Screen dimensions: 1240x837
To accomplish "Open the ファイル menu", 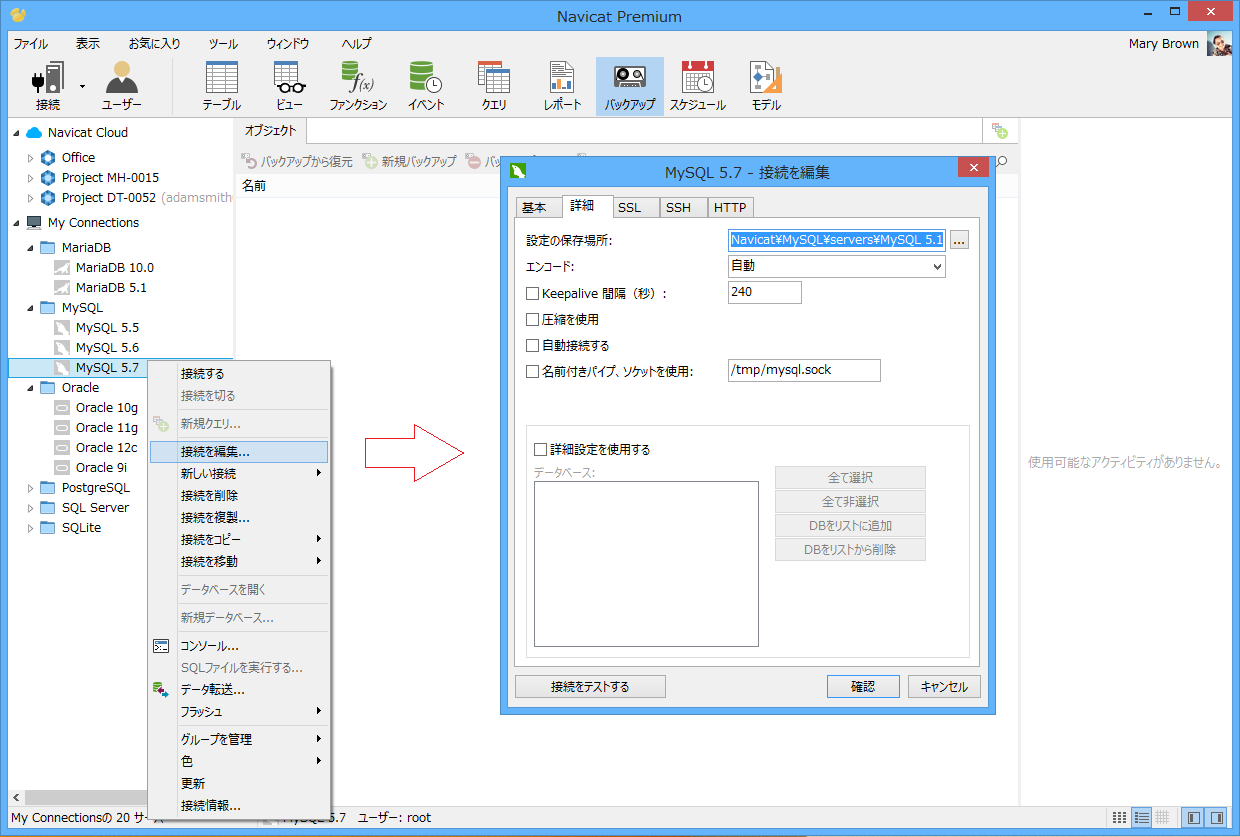I will tap(30, 44).
